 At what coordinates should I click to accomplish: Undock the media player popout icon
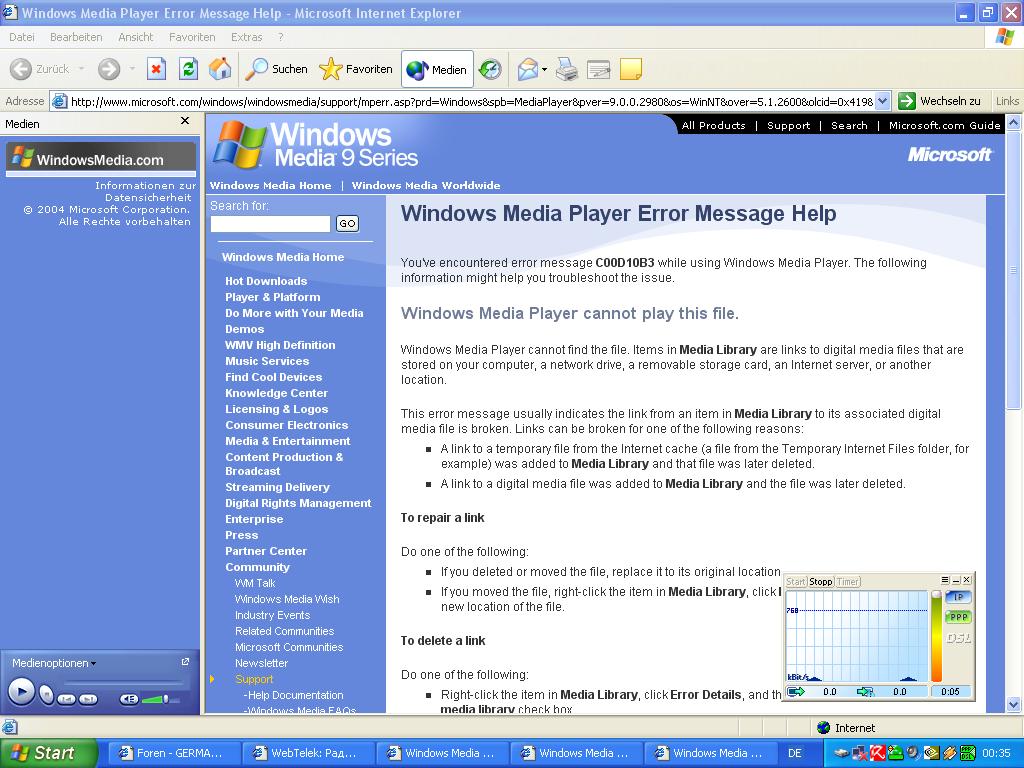point(185,662)
